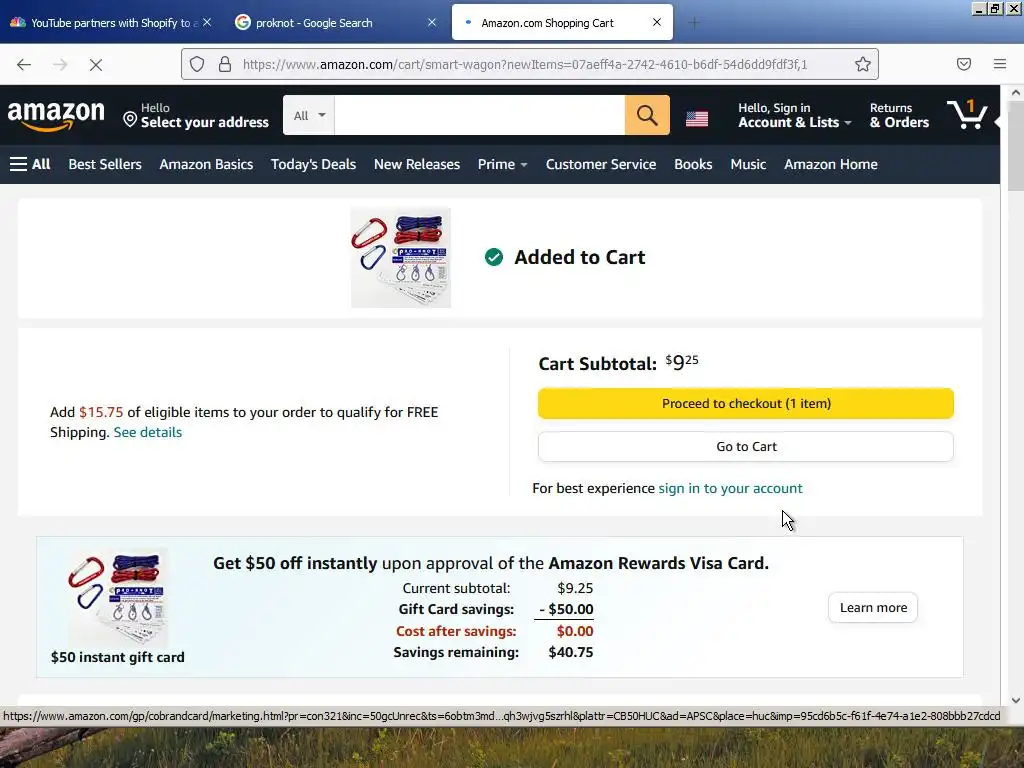Click the page scrollbar down arrow
This screenshot has height=768, width=1024.
tap(1016, 700)
